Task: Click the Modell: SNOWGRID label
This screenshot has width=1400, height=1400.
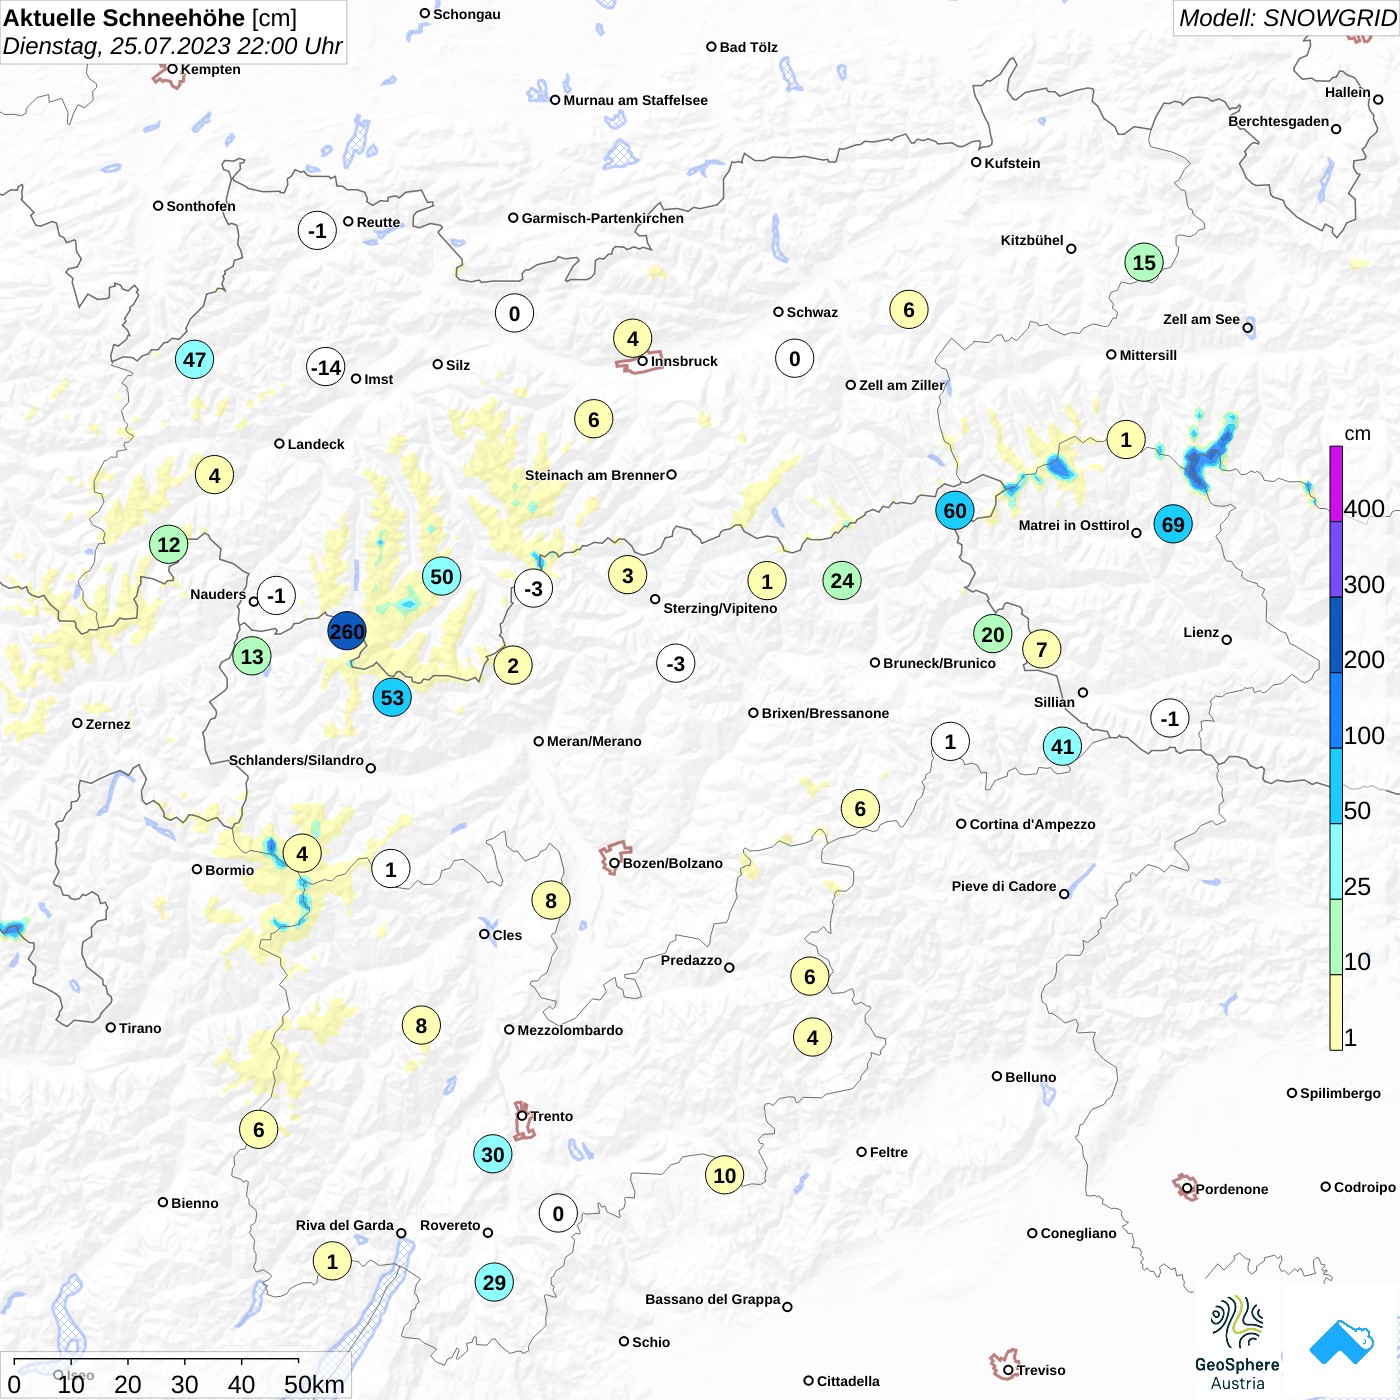Action: tap(1286, 18)
